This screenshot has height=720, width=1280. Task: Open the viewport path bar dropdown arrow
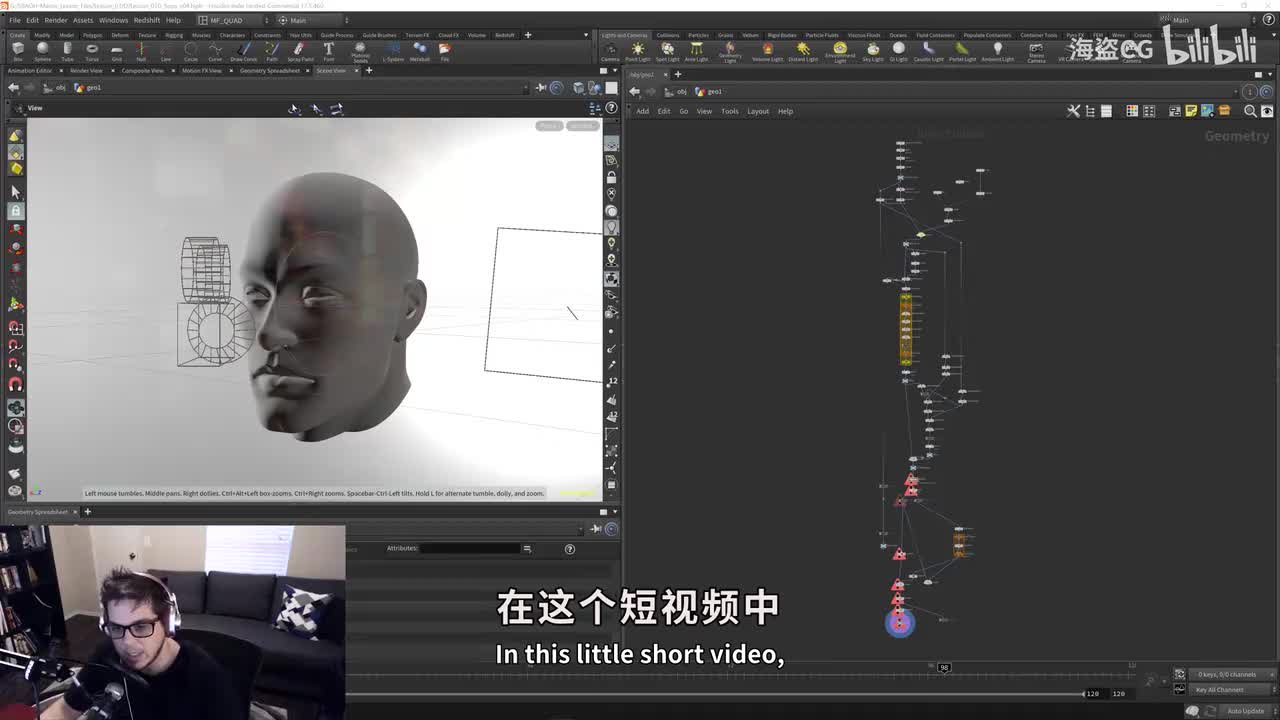[527, 87]
